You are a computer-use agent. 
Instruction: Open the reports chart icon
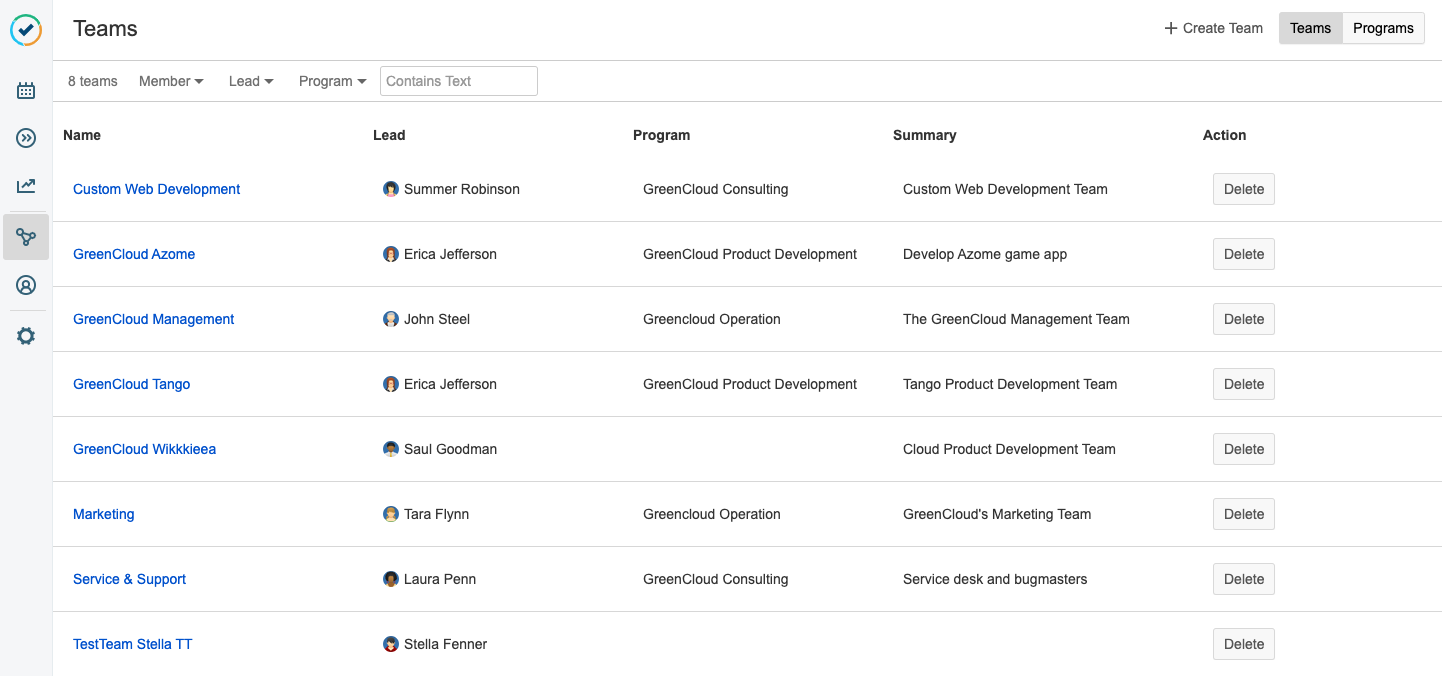[x=26, y=186]
